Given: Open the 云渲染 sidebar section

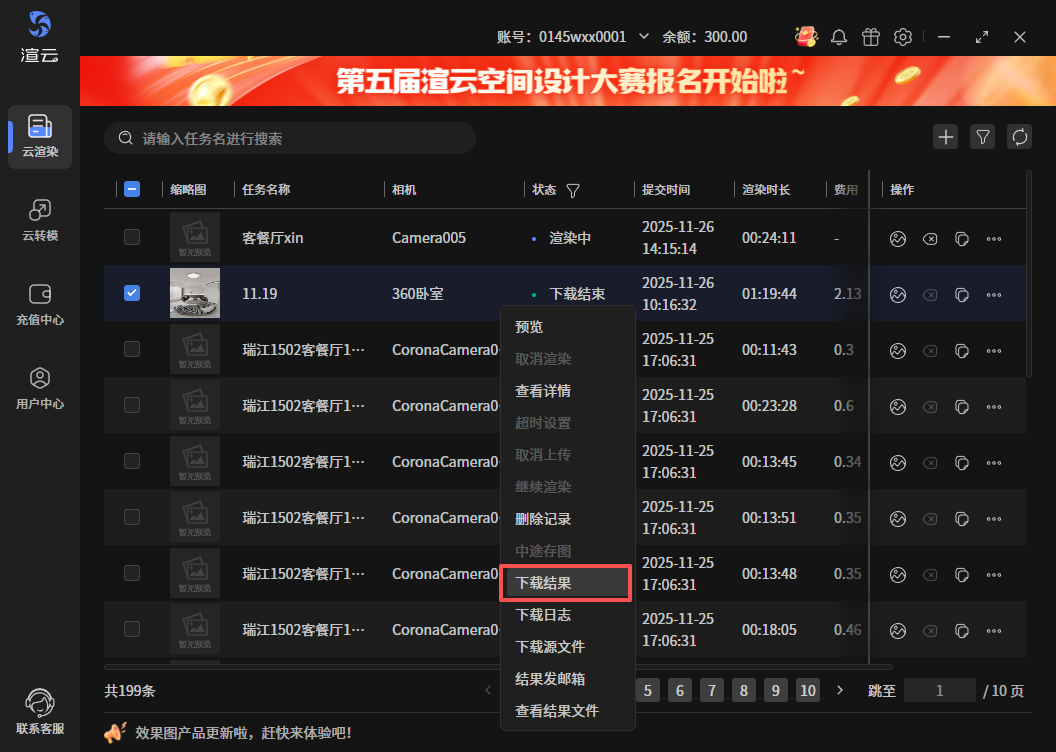Looking at the screenshot, I should [40, 136].
